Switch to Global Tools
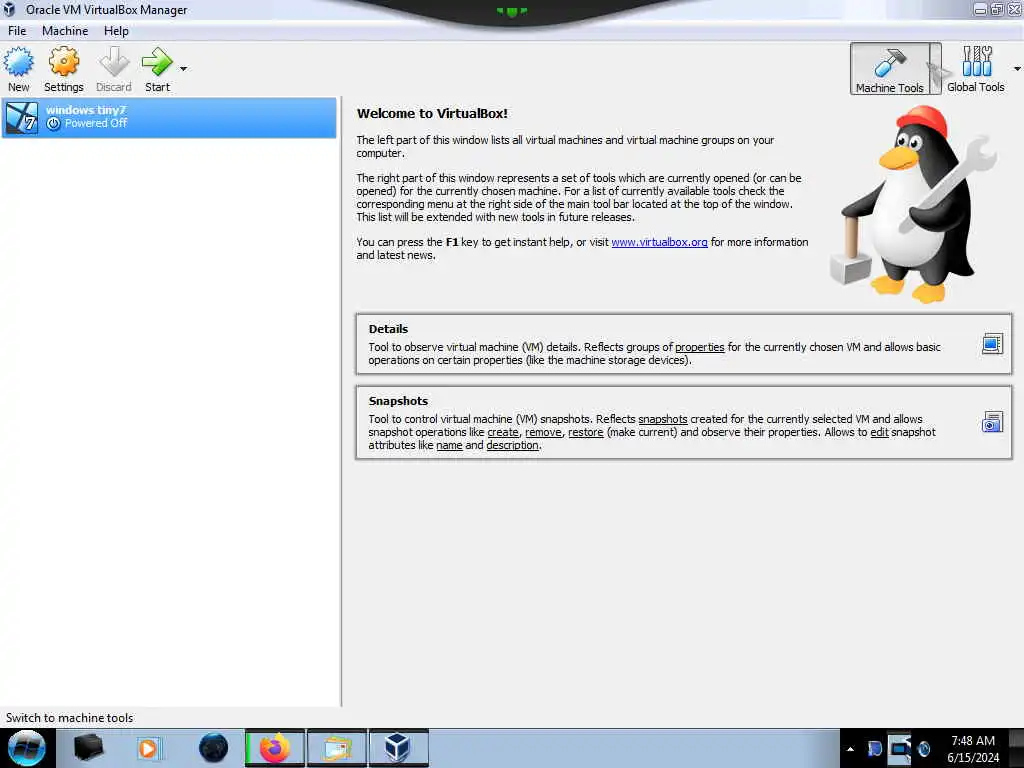This screenshot has height=768, width=1024. (976, 69)
